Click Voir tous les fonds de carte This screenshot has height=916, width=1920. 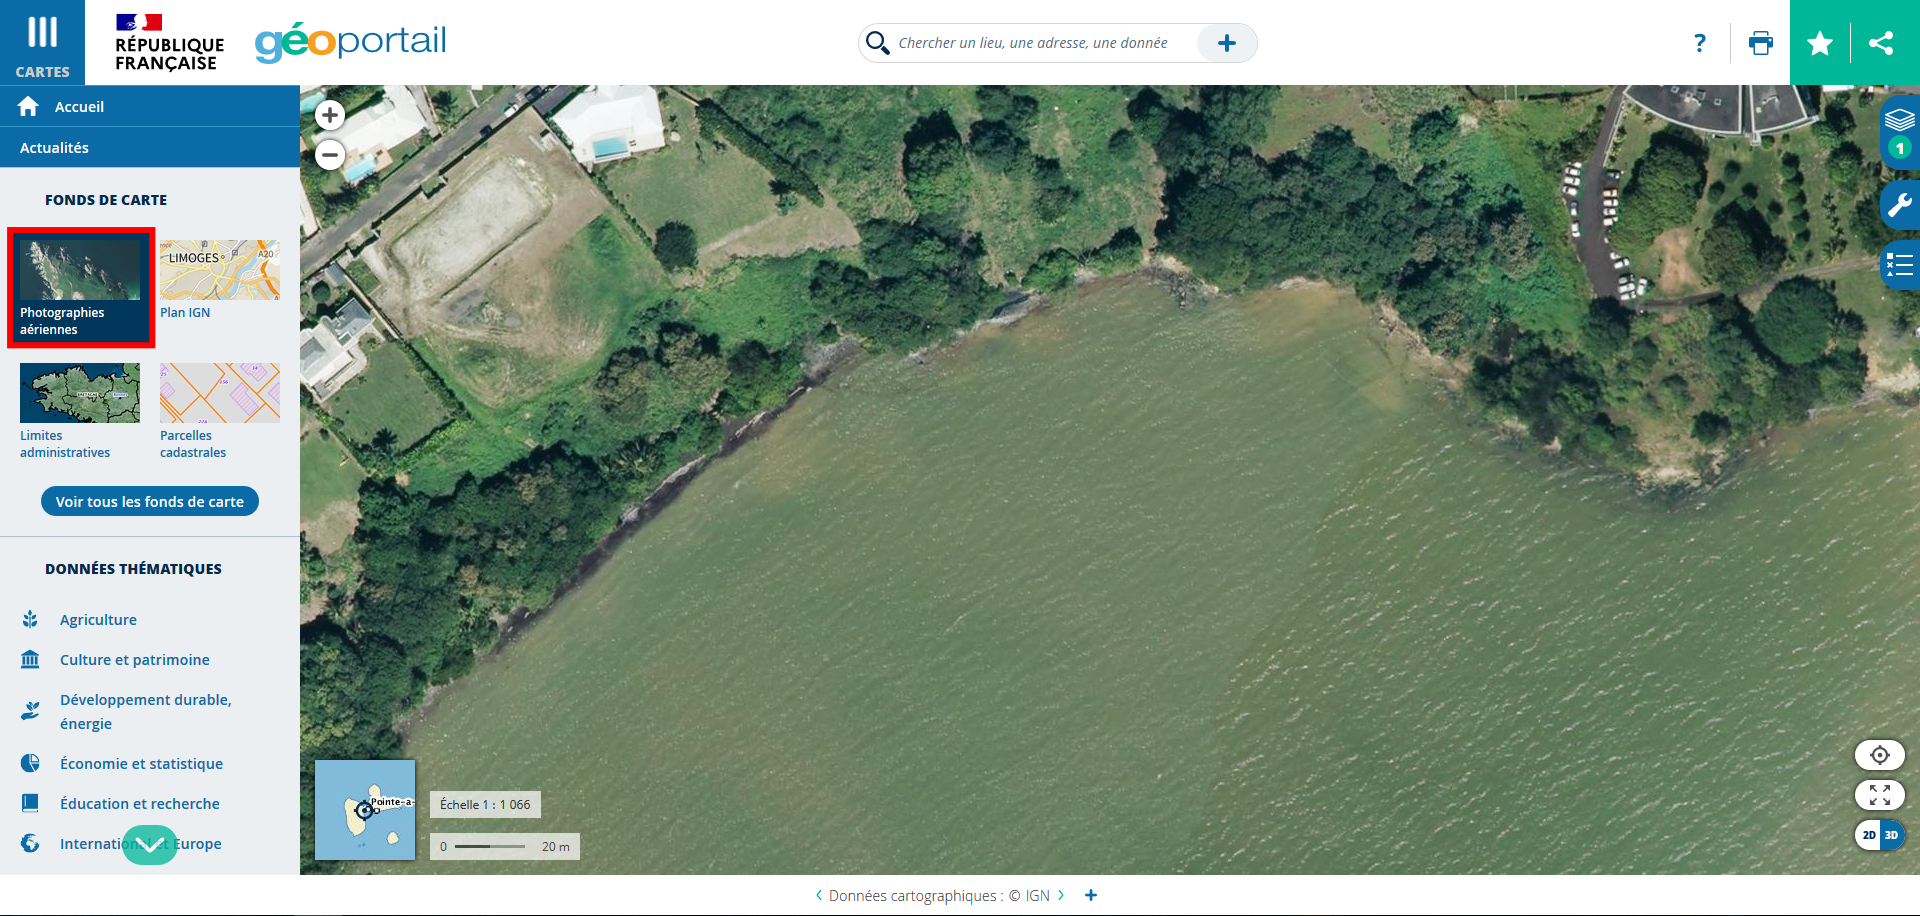[x=150, y=501]
